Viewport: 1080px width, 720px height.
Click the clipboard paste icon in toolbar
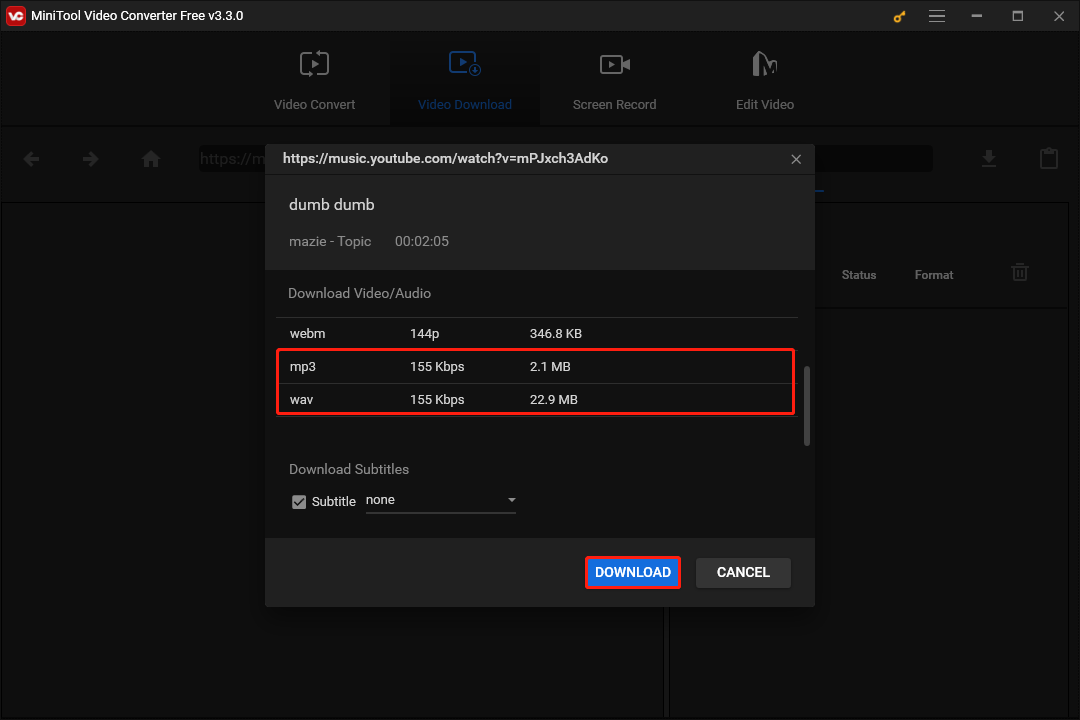[x=1048, y=158]
